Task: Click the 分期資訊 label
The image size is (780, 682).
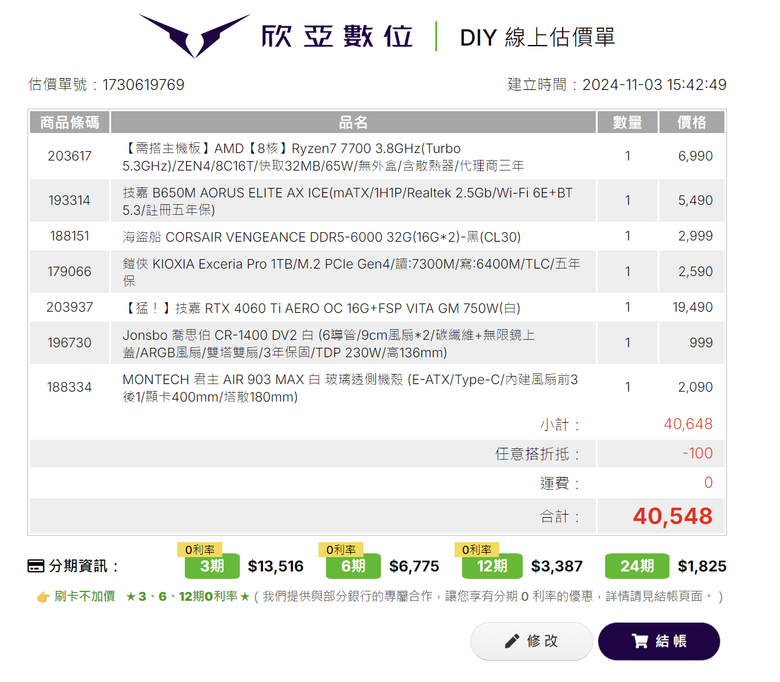Action: coord(83,566)
